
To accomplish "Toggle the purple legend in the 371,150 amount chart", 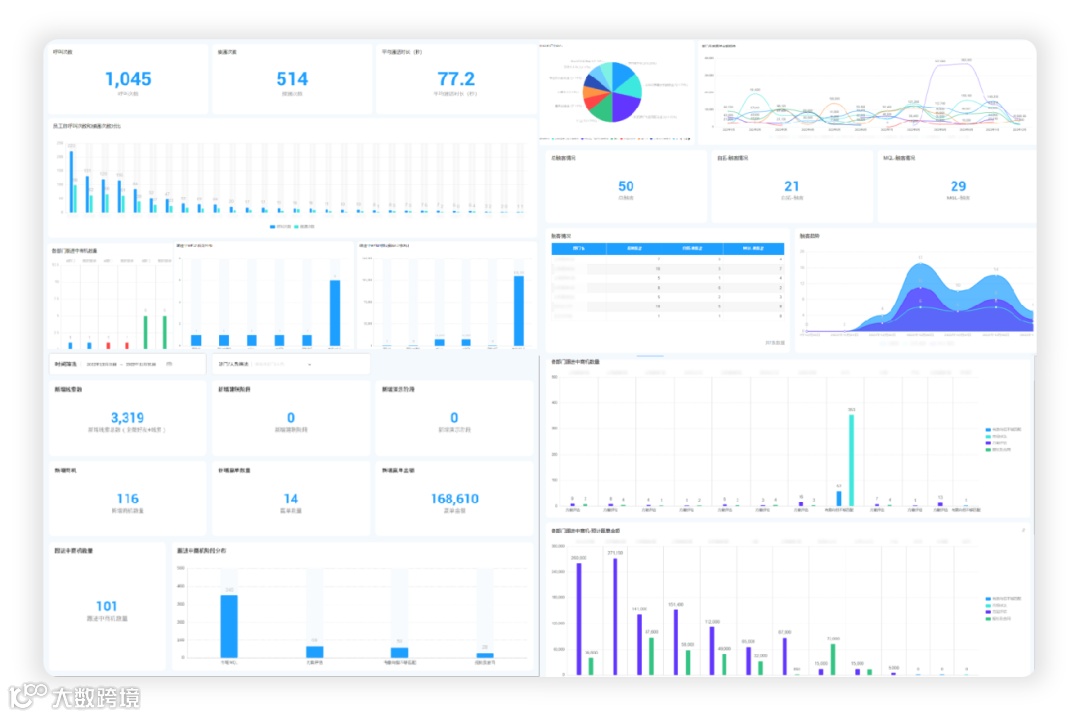I will [988, 612].
